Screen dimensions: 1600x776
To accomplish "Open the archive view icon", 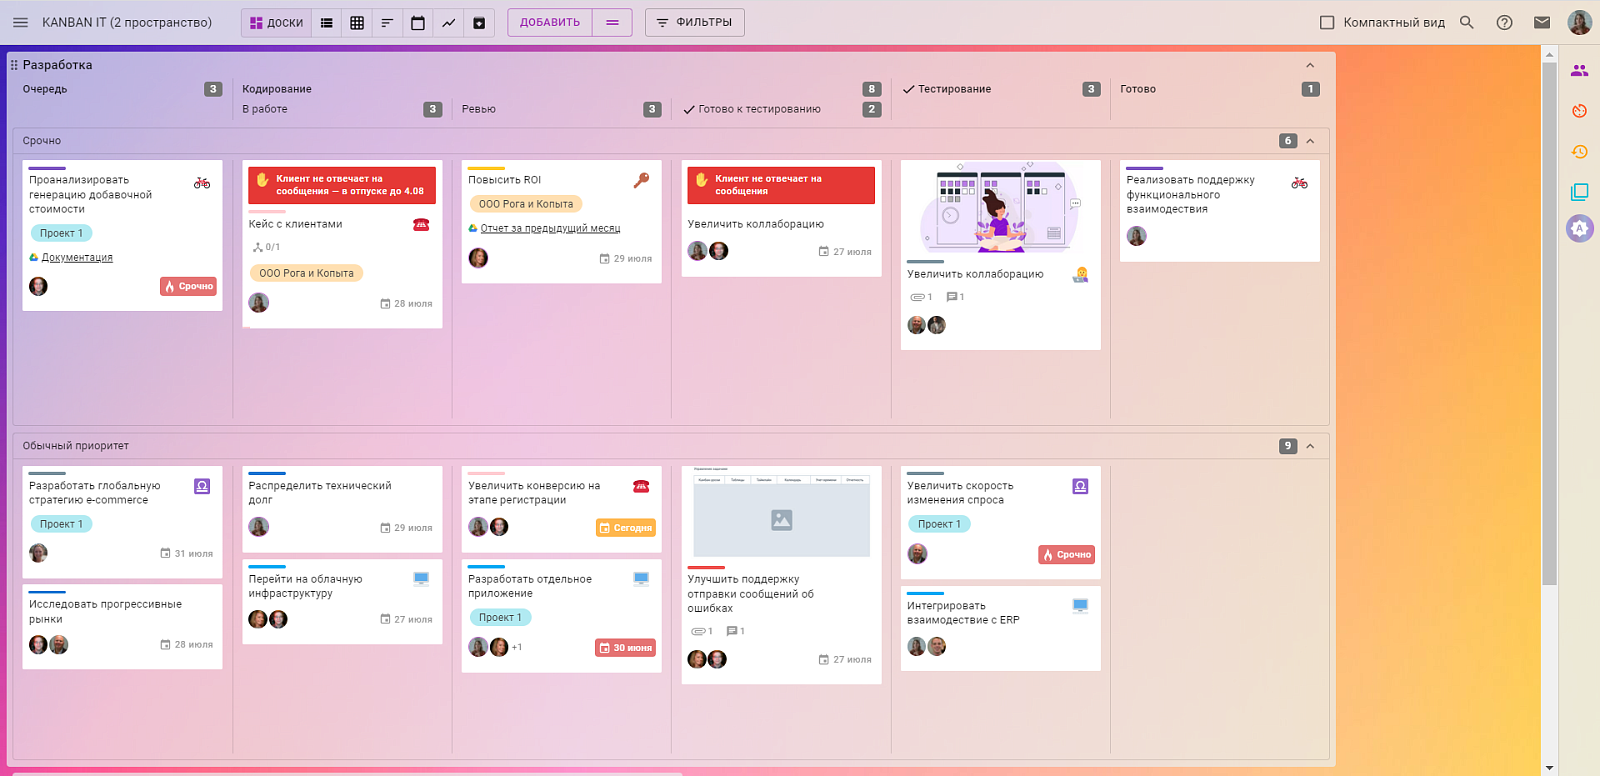I will click(x=479, y=22).
